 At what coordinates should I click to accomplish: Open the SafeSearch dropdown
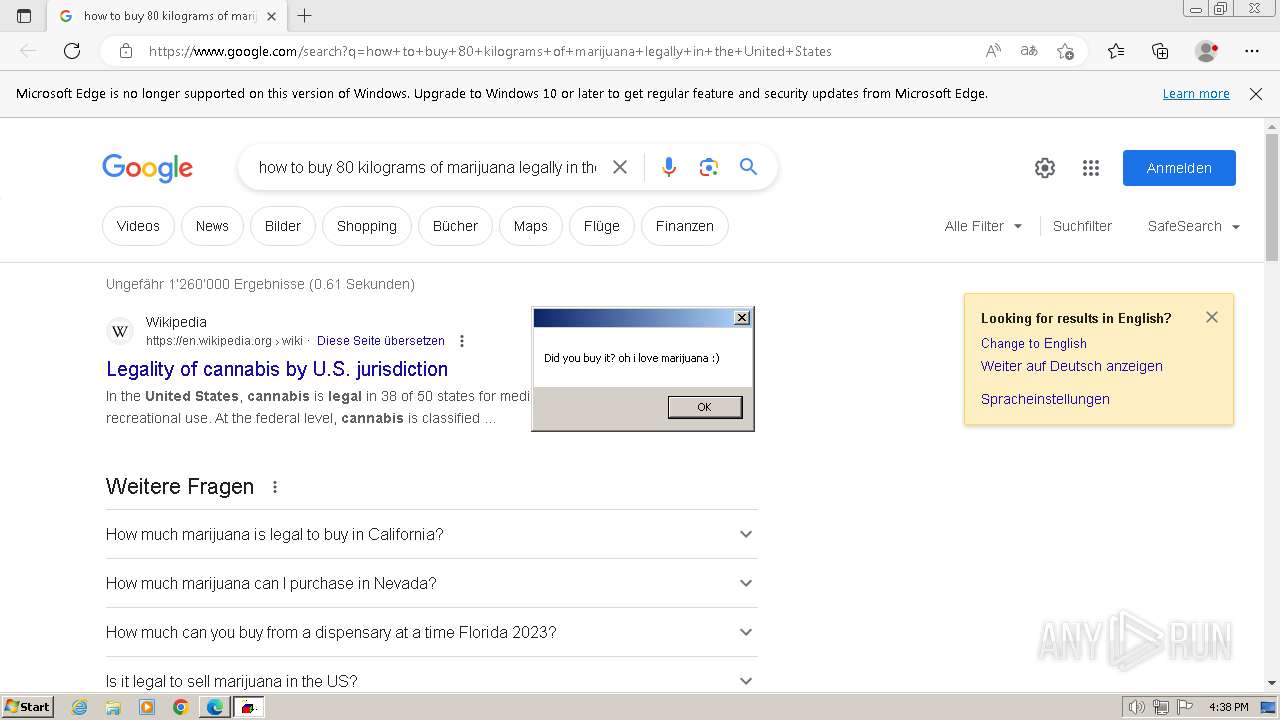(x=1194, y=226)
